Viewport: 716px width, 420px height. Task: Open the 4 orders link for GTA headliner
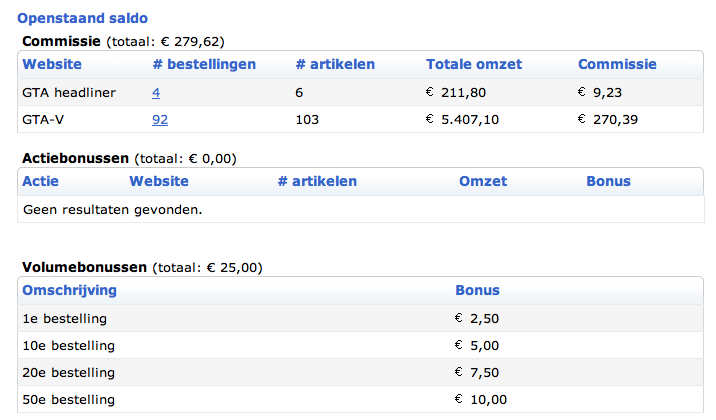156,93
